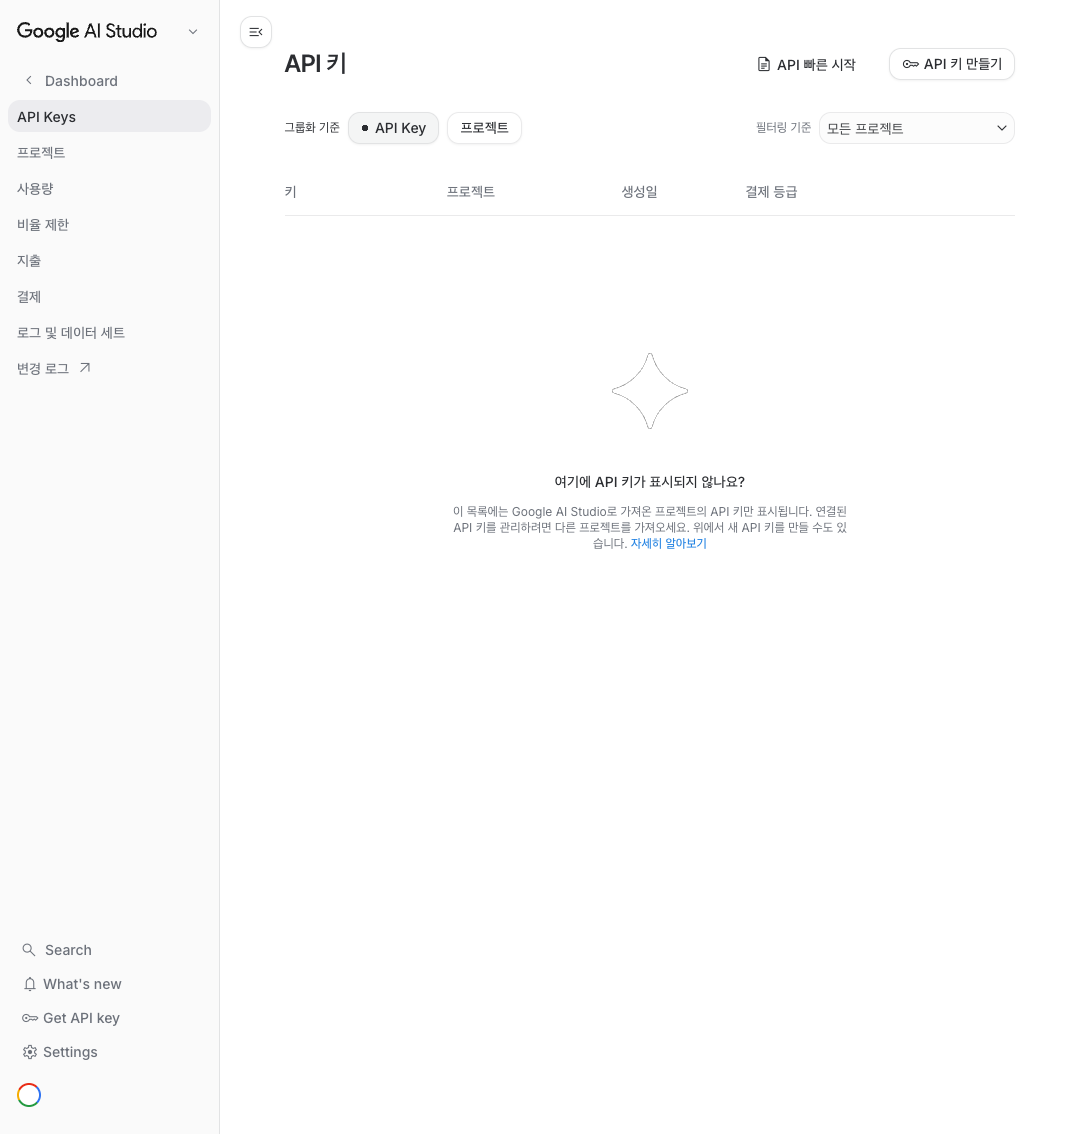
Task: Click the 그룹화 기준 label
Action: [x=312, y=127]
